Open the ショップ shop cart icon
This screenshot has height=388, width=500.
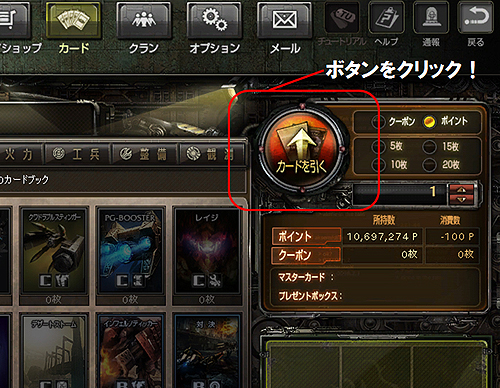tap(13, 19)
